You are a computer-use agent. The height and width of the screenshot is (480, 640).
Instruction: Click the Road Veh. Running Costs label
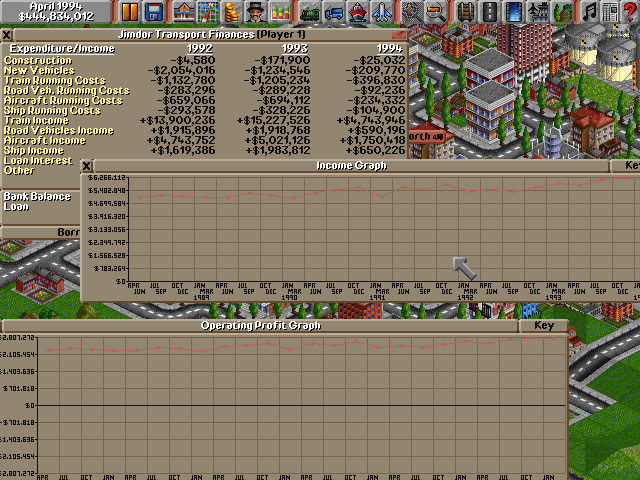(x=67, y=91)
